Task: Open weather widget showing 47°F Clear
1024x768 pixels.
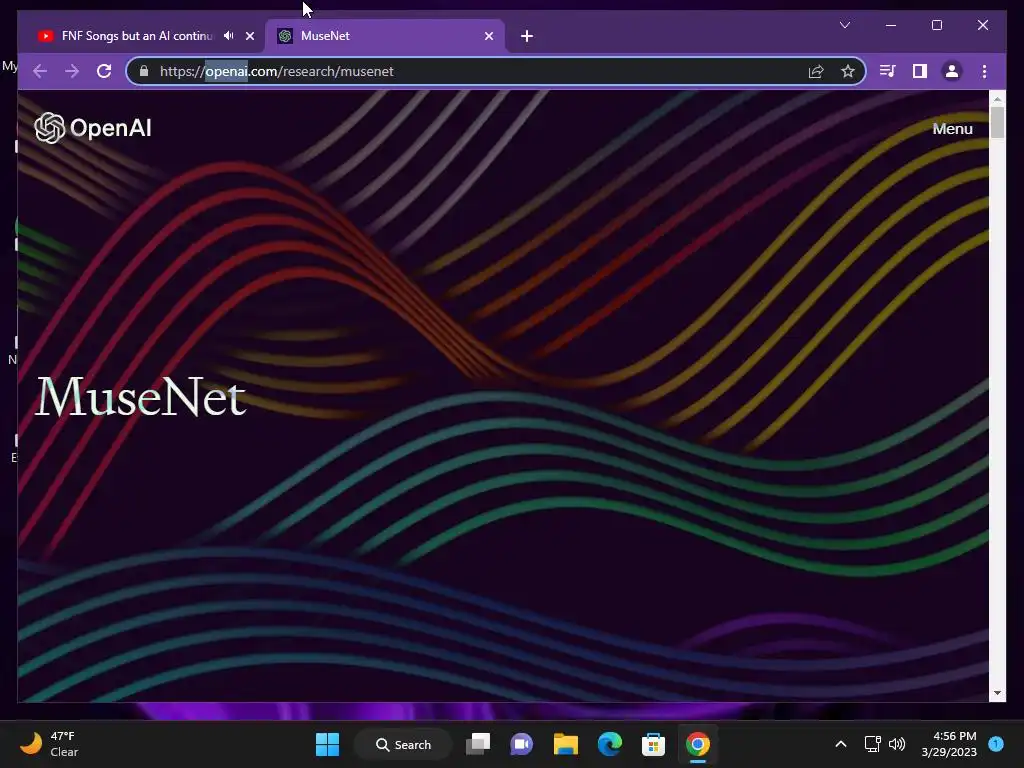Action: tap(49, 744)
